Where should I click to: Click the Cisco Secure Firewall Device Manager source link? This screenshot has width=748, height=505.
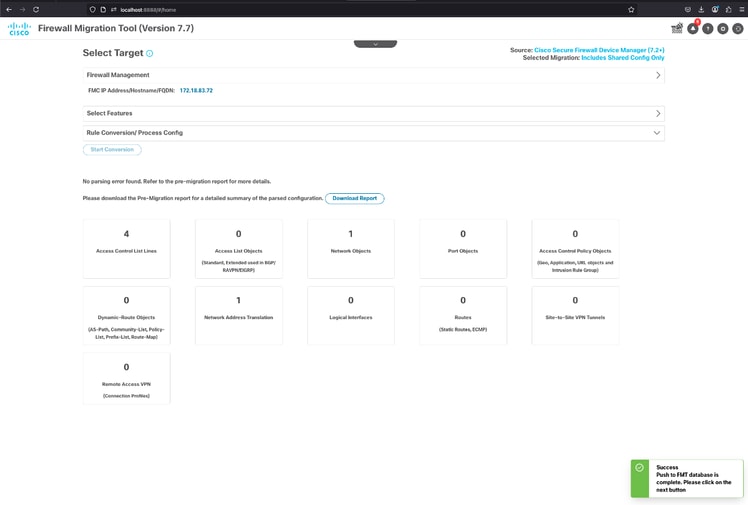pos(599,50)
